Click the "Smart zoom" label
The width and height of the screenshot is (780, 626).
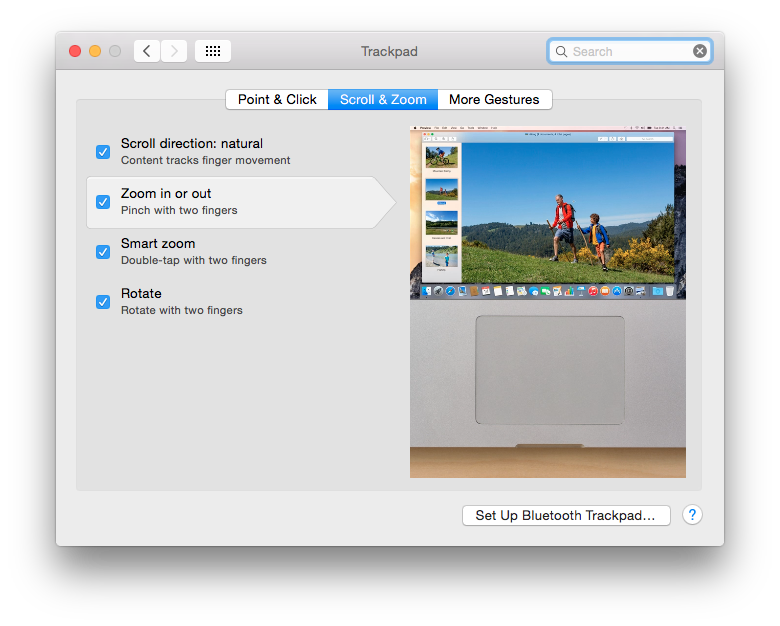tap(158, 243)
